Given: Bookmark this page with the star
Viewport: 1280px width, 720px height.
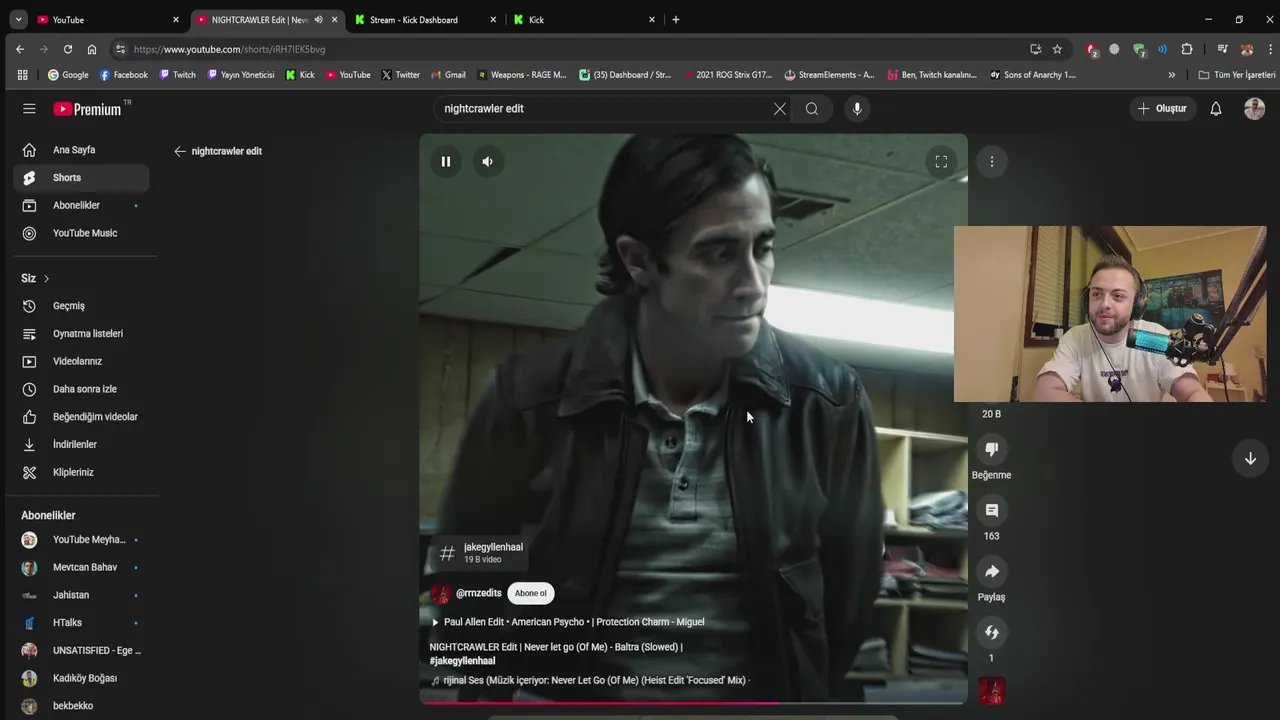Looking at the screenshot, I should (x=1057, y=49).
